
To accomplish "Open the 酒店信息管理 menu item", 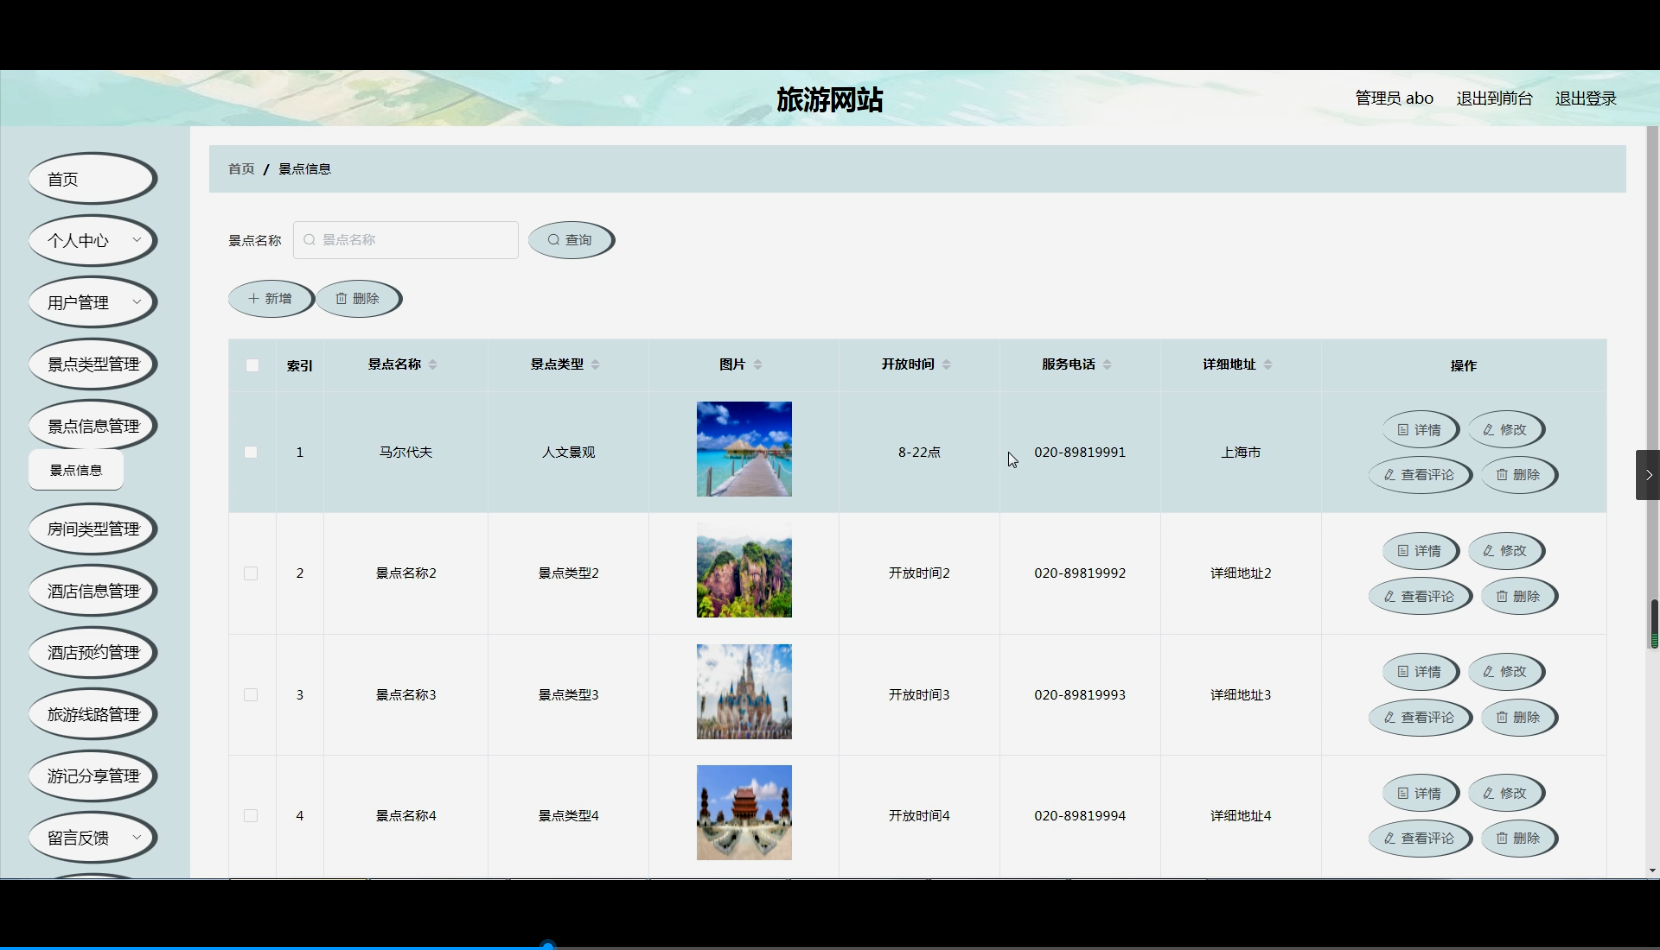I will click(93, 591).
